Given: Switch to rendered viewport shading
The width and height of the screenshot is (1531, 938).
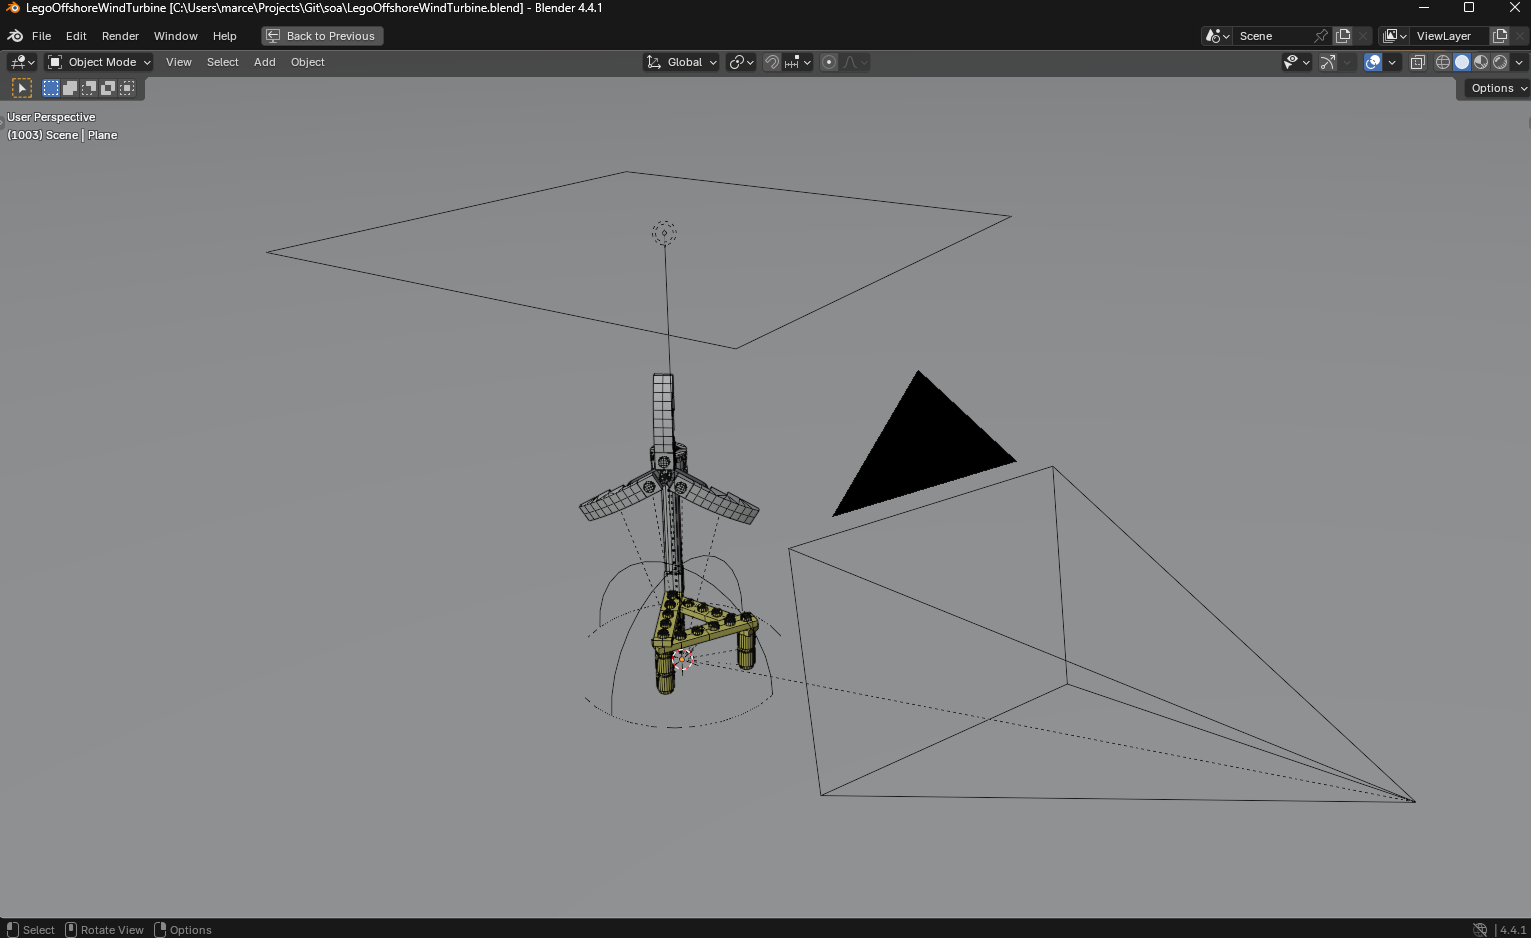Looking at the screenshot, I should click(x=1500, y=62).
